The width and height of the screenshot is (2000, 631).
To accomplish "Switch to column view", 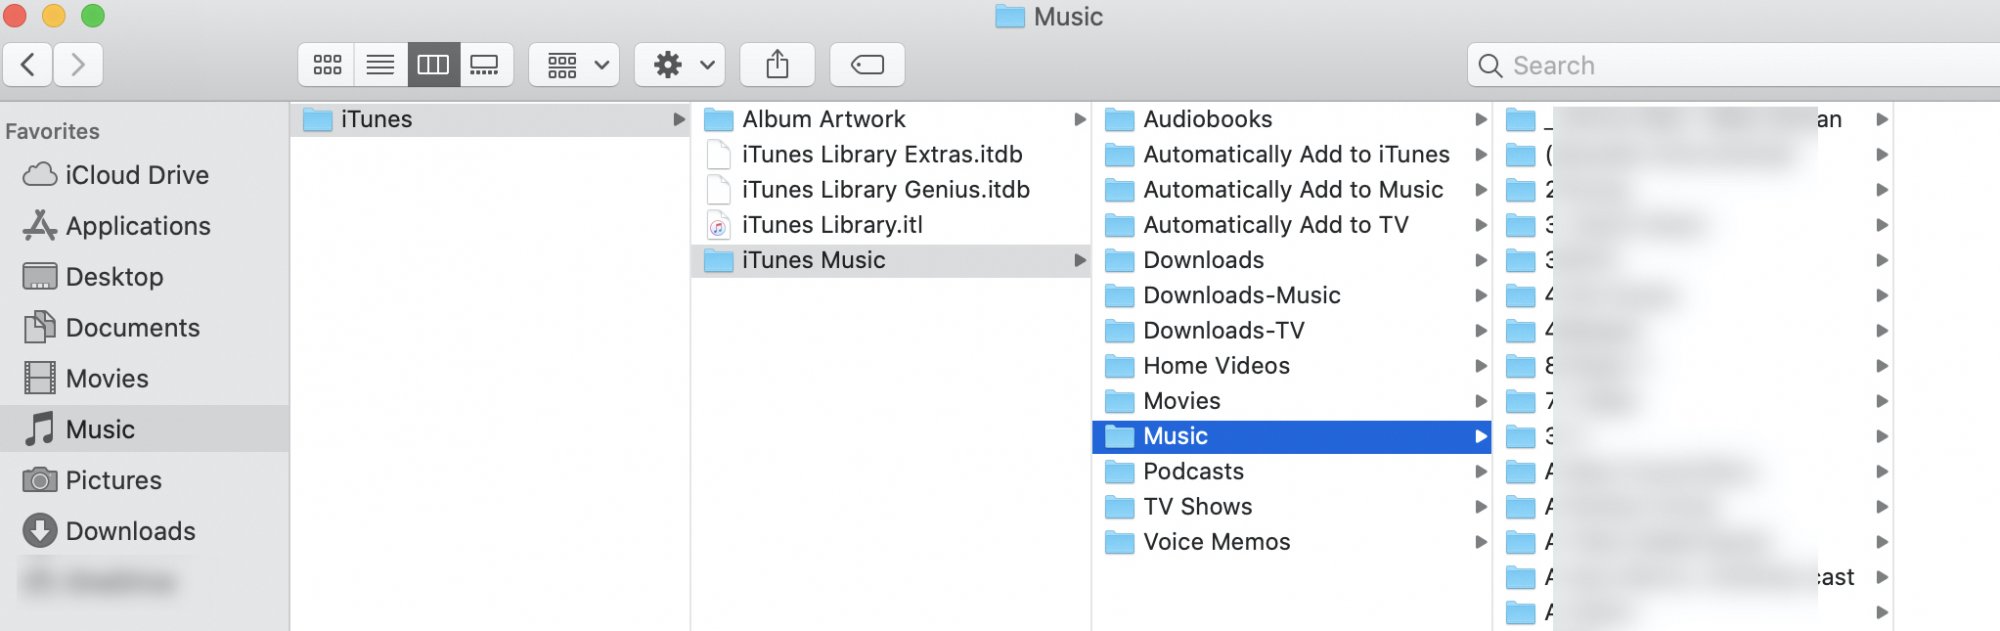I will click(433, 65).
